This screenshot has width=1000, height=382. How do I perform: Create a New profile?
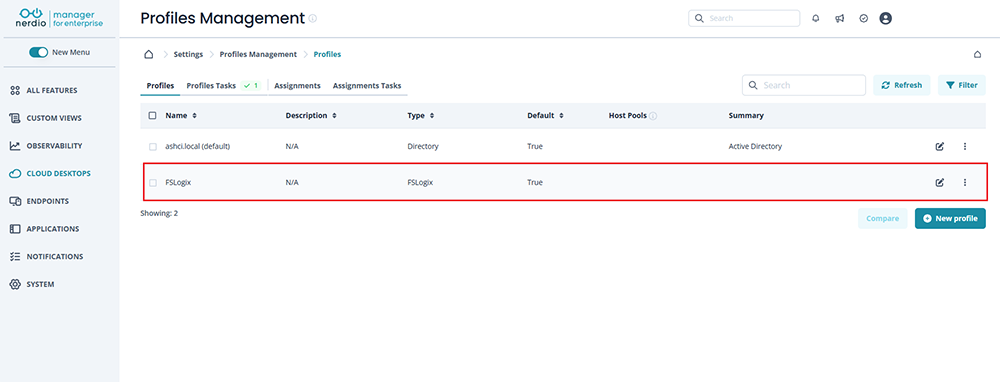(950, 219)
